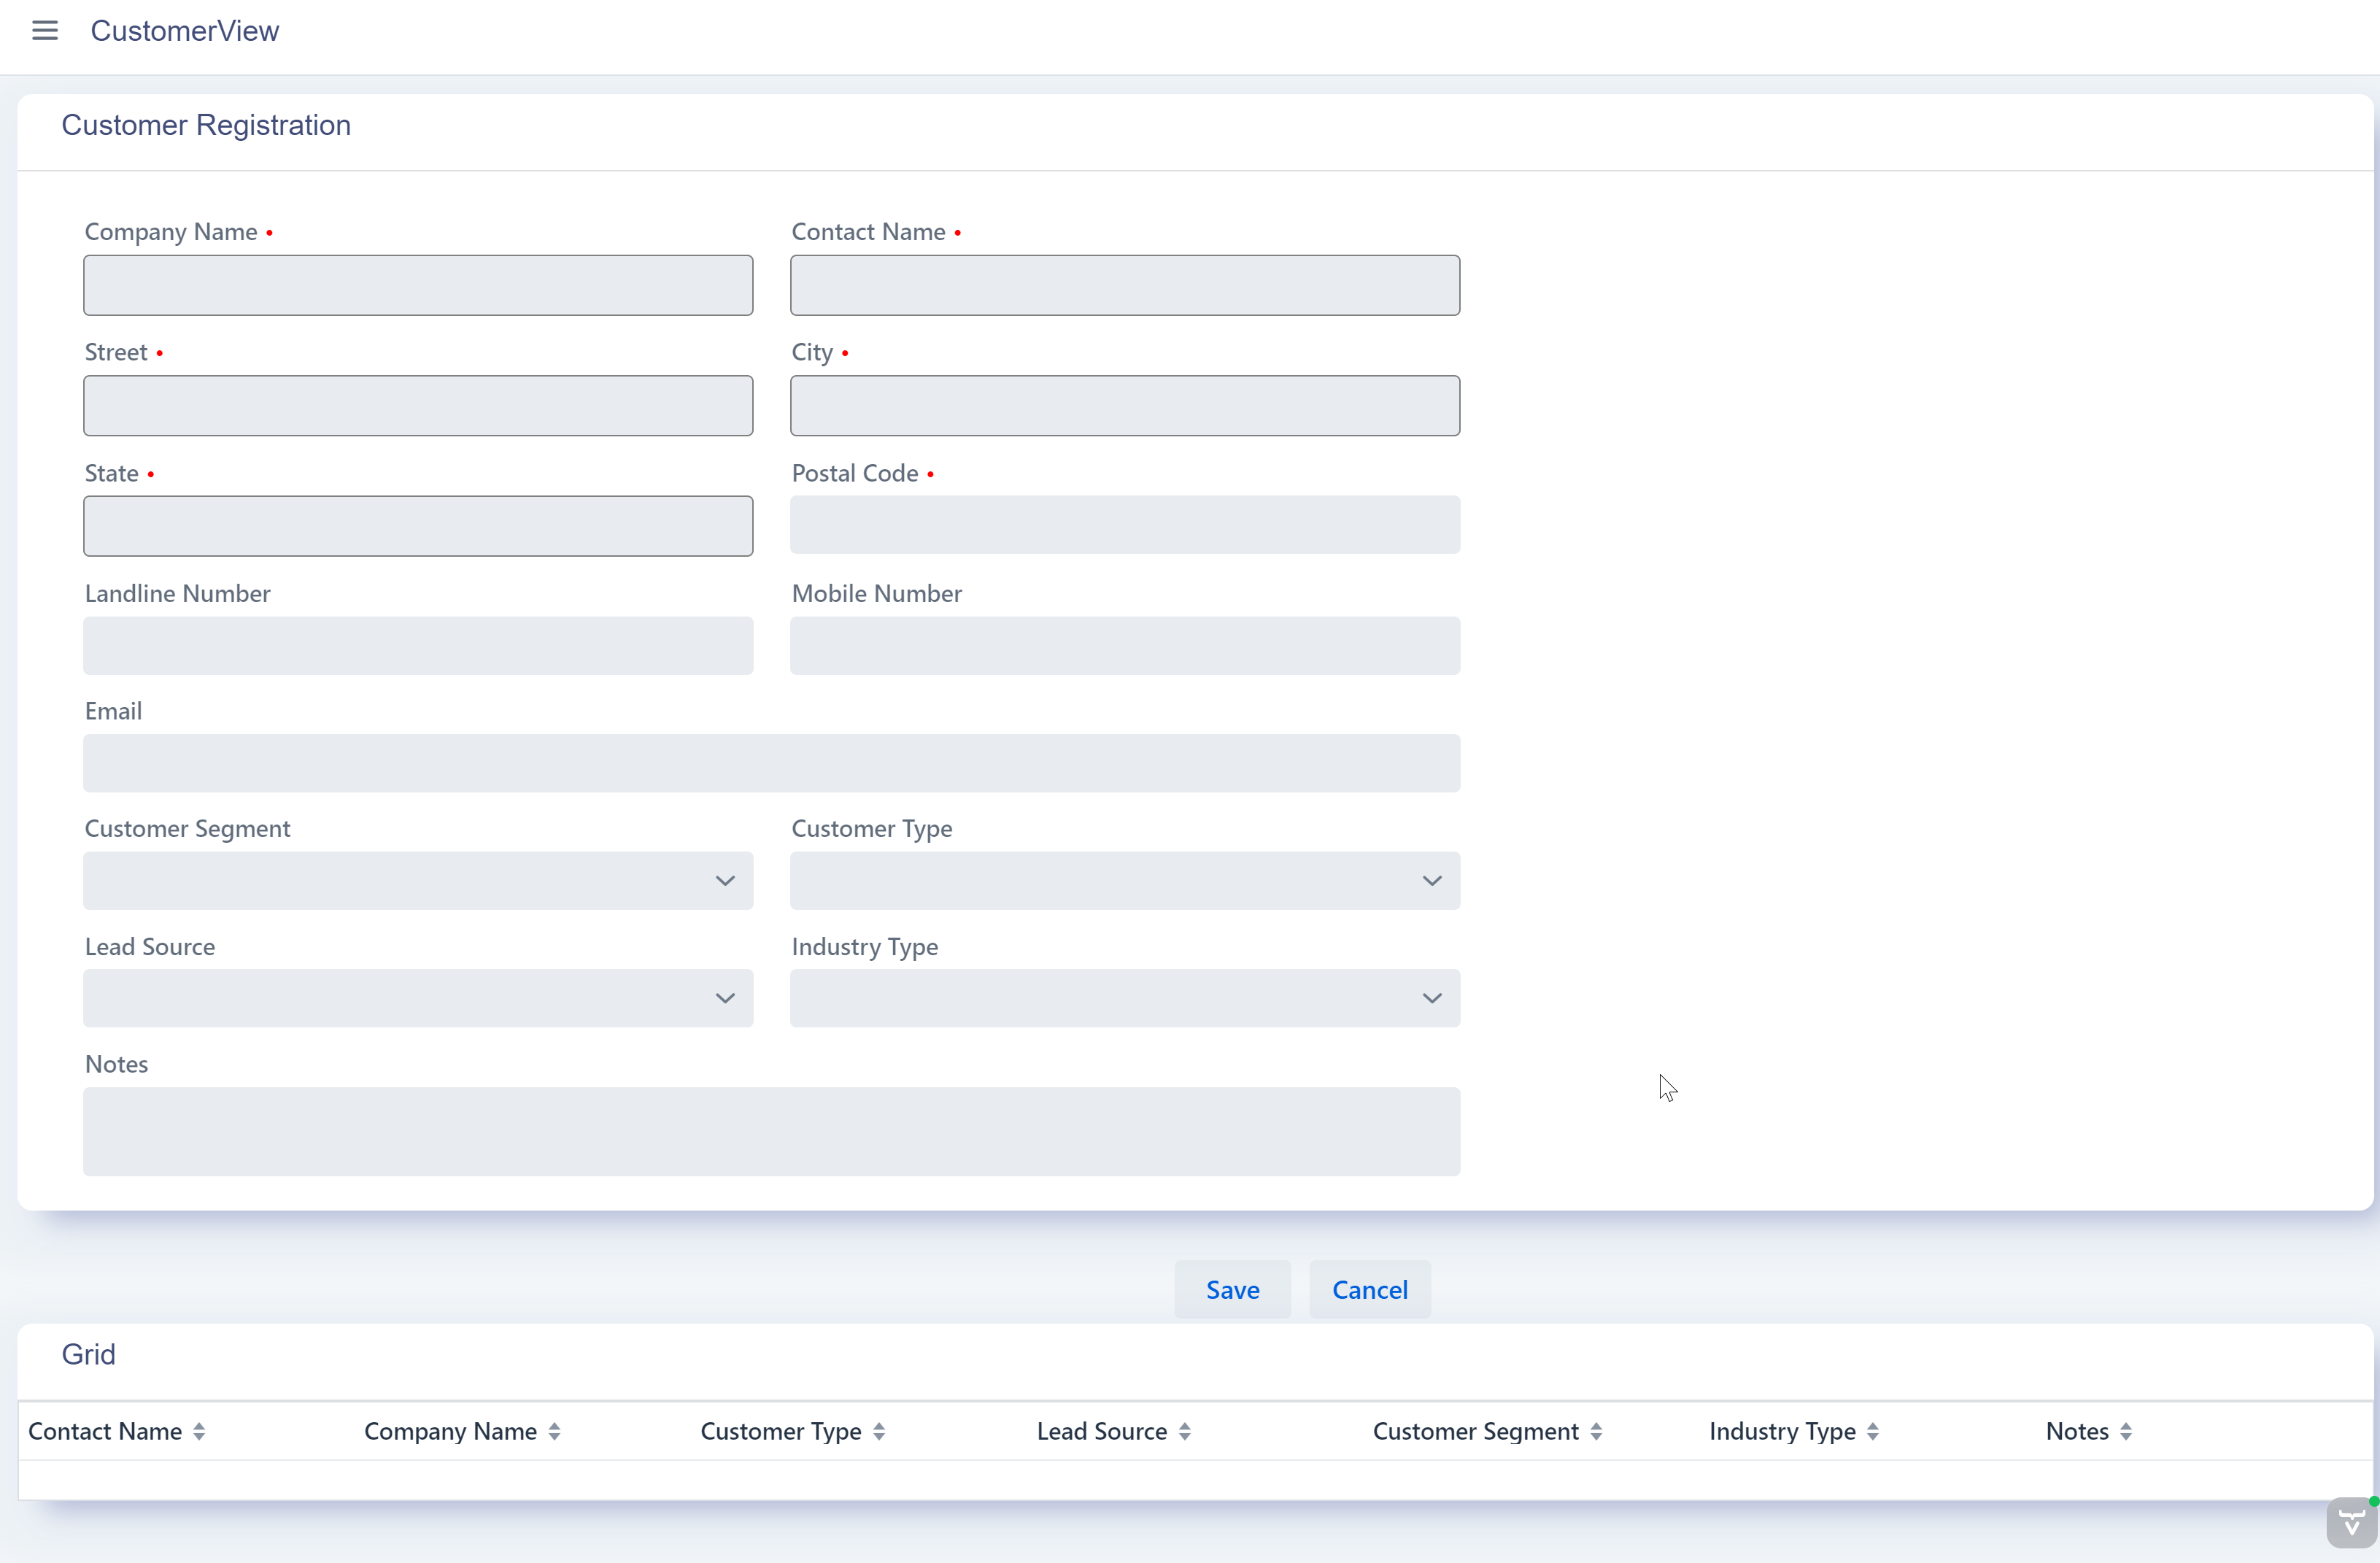Open the Customer Type dropdown

(x=1125, y=880)
